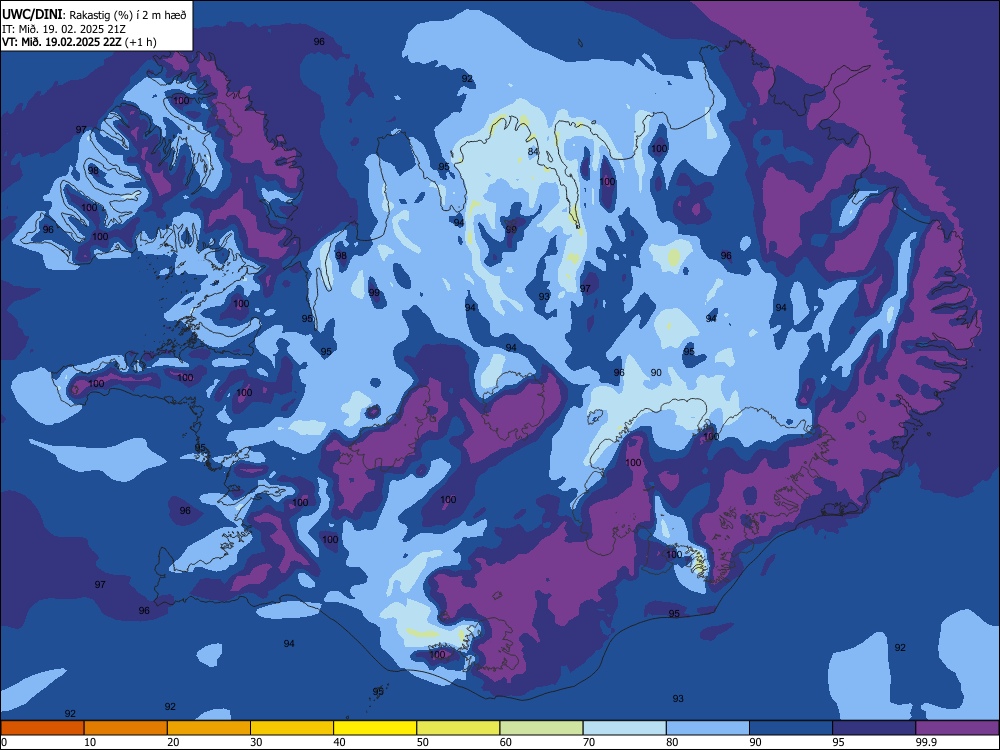Click the '99.9' legend scale label
This screenshot has width=1000, height=750.
(x=925, y=742)
